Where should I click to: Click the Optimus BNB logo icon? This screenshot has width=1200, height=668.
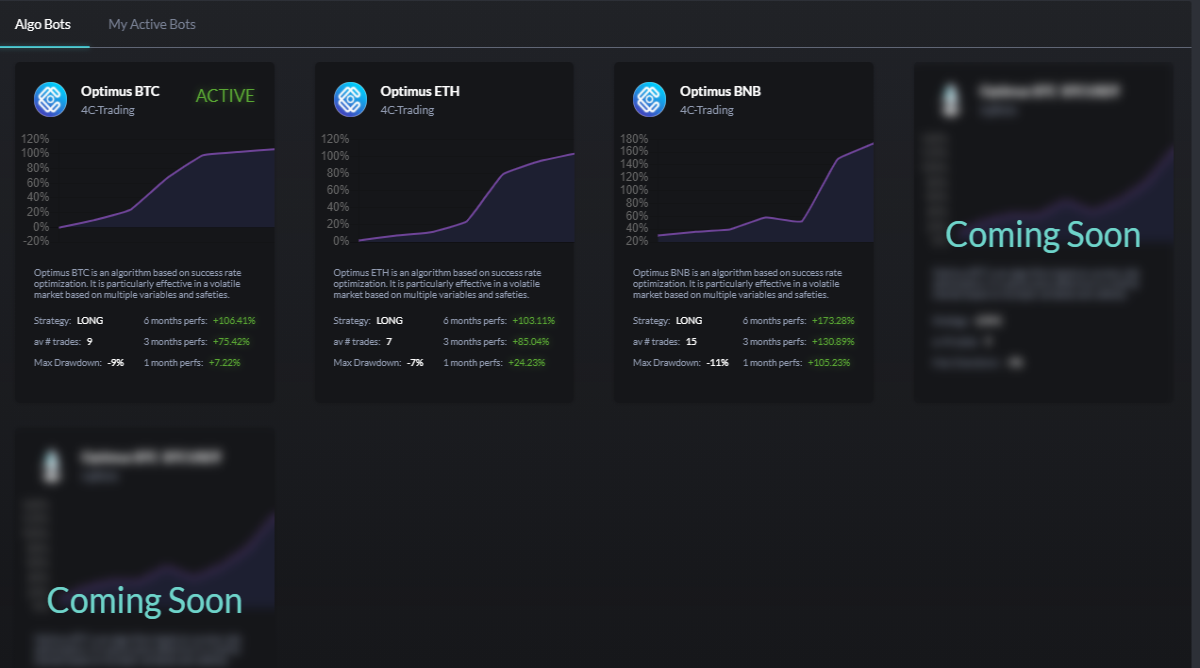[x=649, y=99]
